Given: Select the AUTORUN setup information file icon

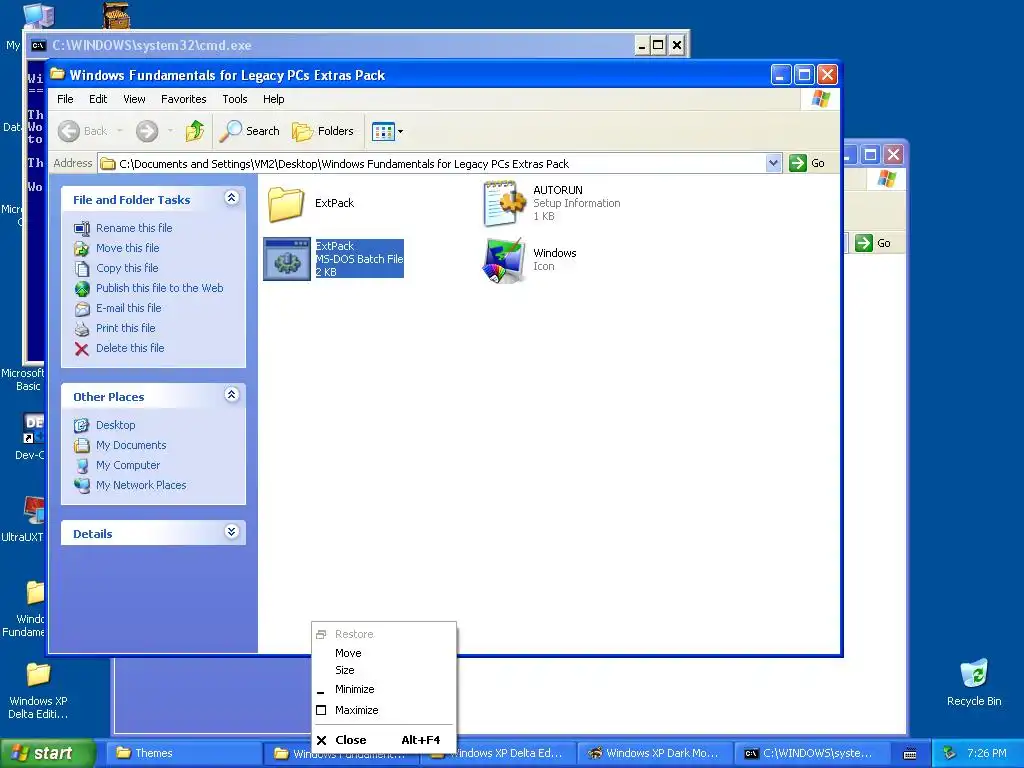Looking at the screenshot, I should point(504,204).
